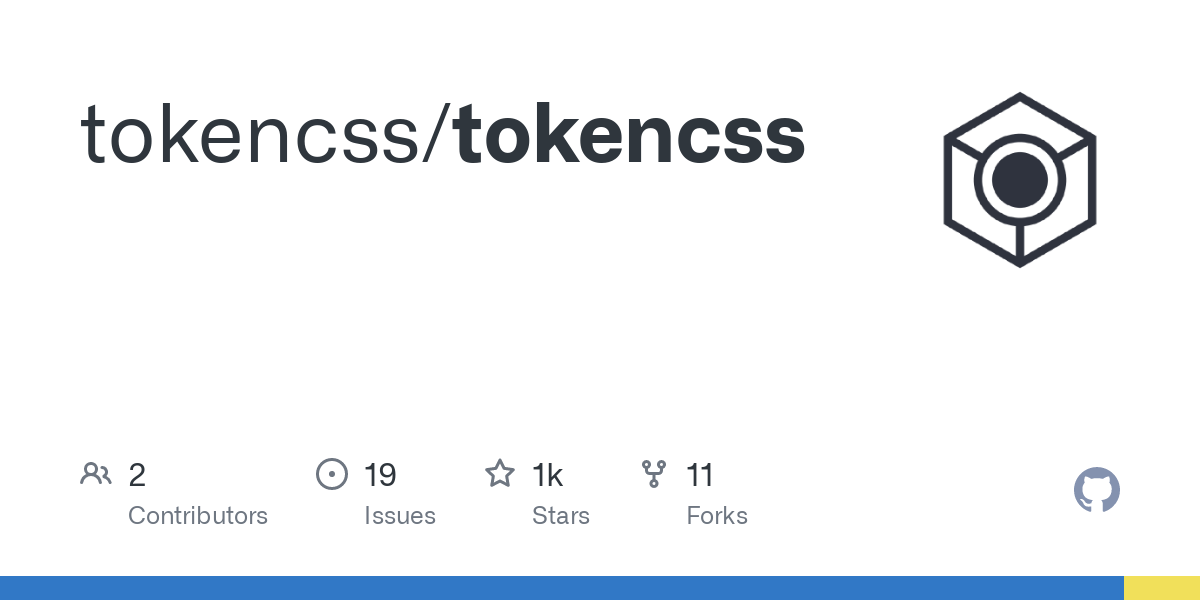Click the contributors people icon
The width and height of the screenshot is (1200, 600).
[x=96, y=474]
